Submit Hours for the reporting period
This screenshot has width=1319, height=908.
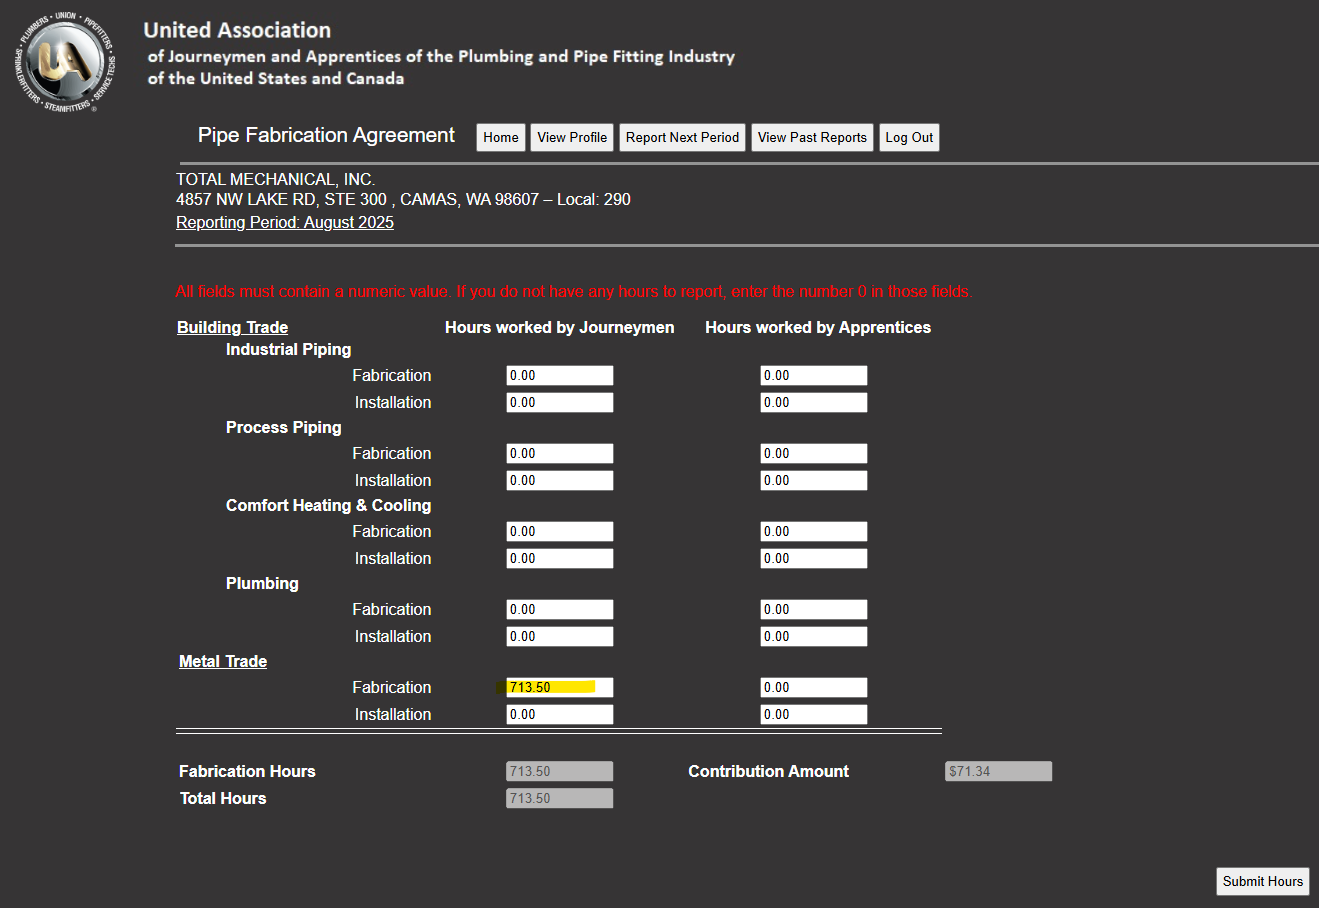(x=1263, y=881)
